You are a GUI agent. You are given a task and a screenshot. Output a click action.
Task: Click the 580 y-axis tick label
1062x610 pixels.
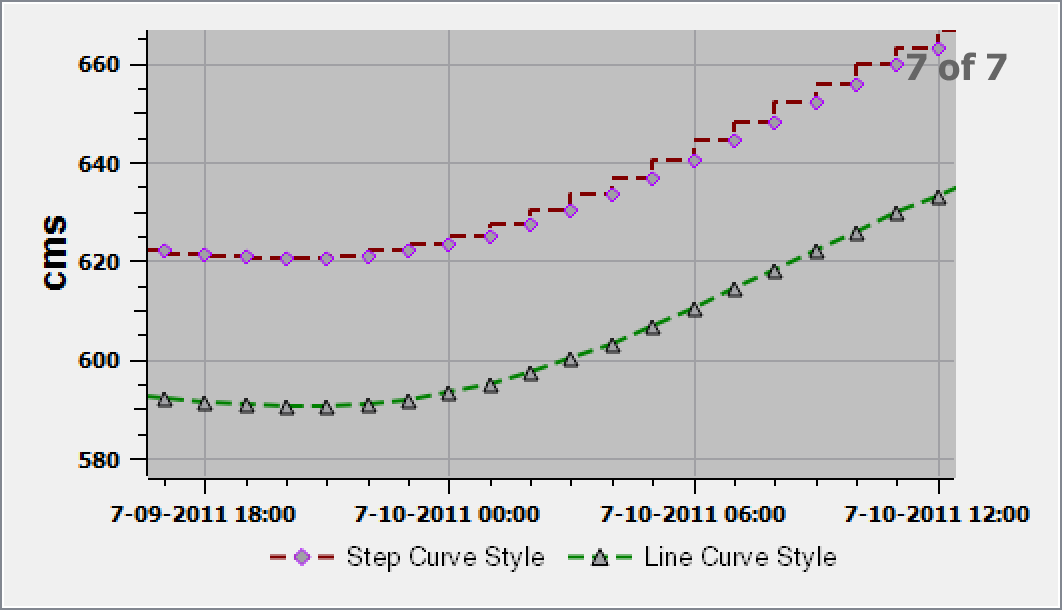pyautogui.click(x=99, y=460)
